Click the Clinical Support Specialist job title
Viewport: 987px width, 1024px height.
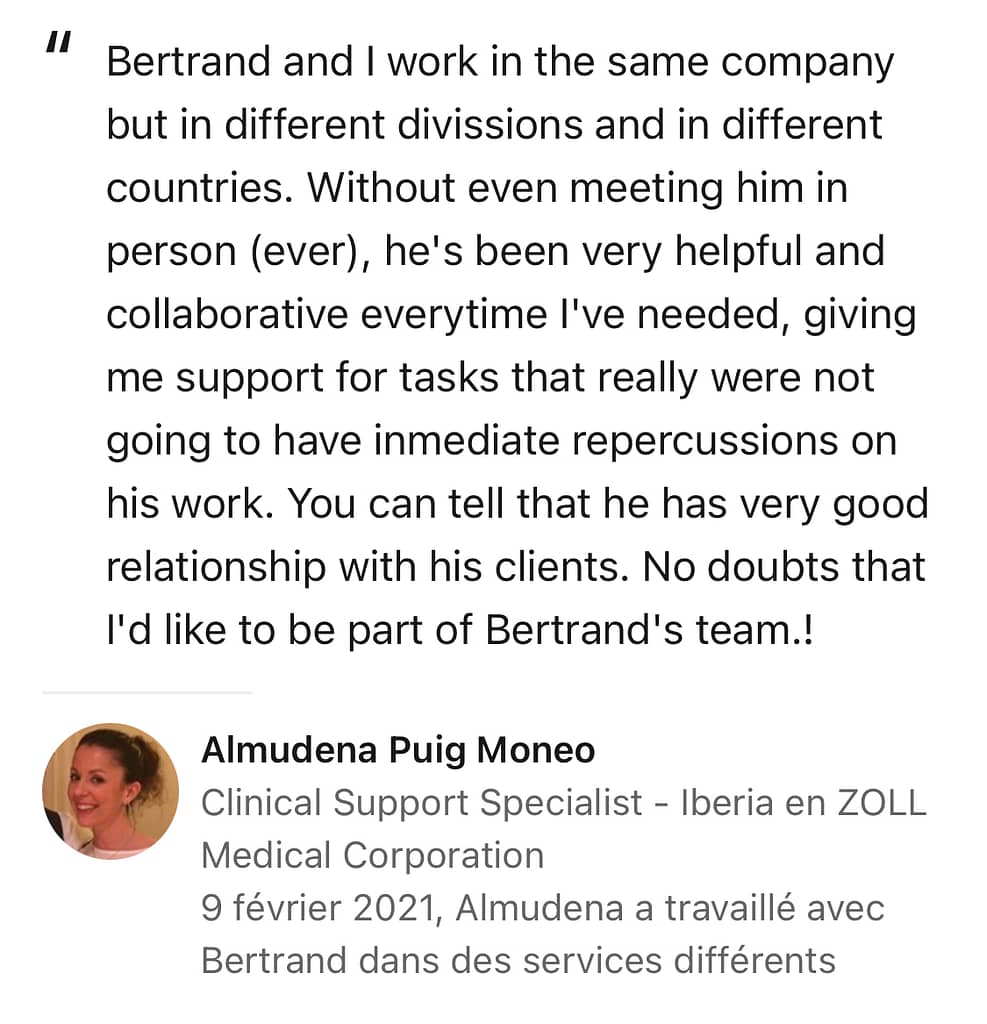(421, 803)
